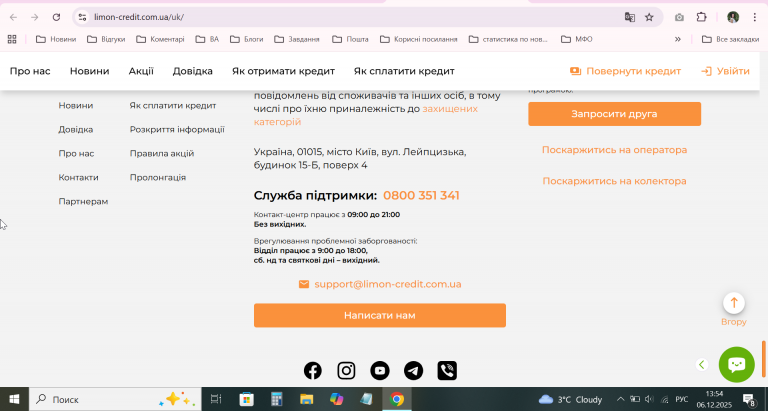Viewport: 768px width, 411px height.
Task: Go back to the previous page
Action: click(13, 17)
